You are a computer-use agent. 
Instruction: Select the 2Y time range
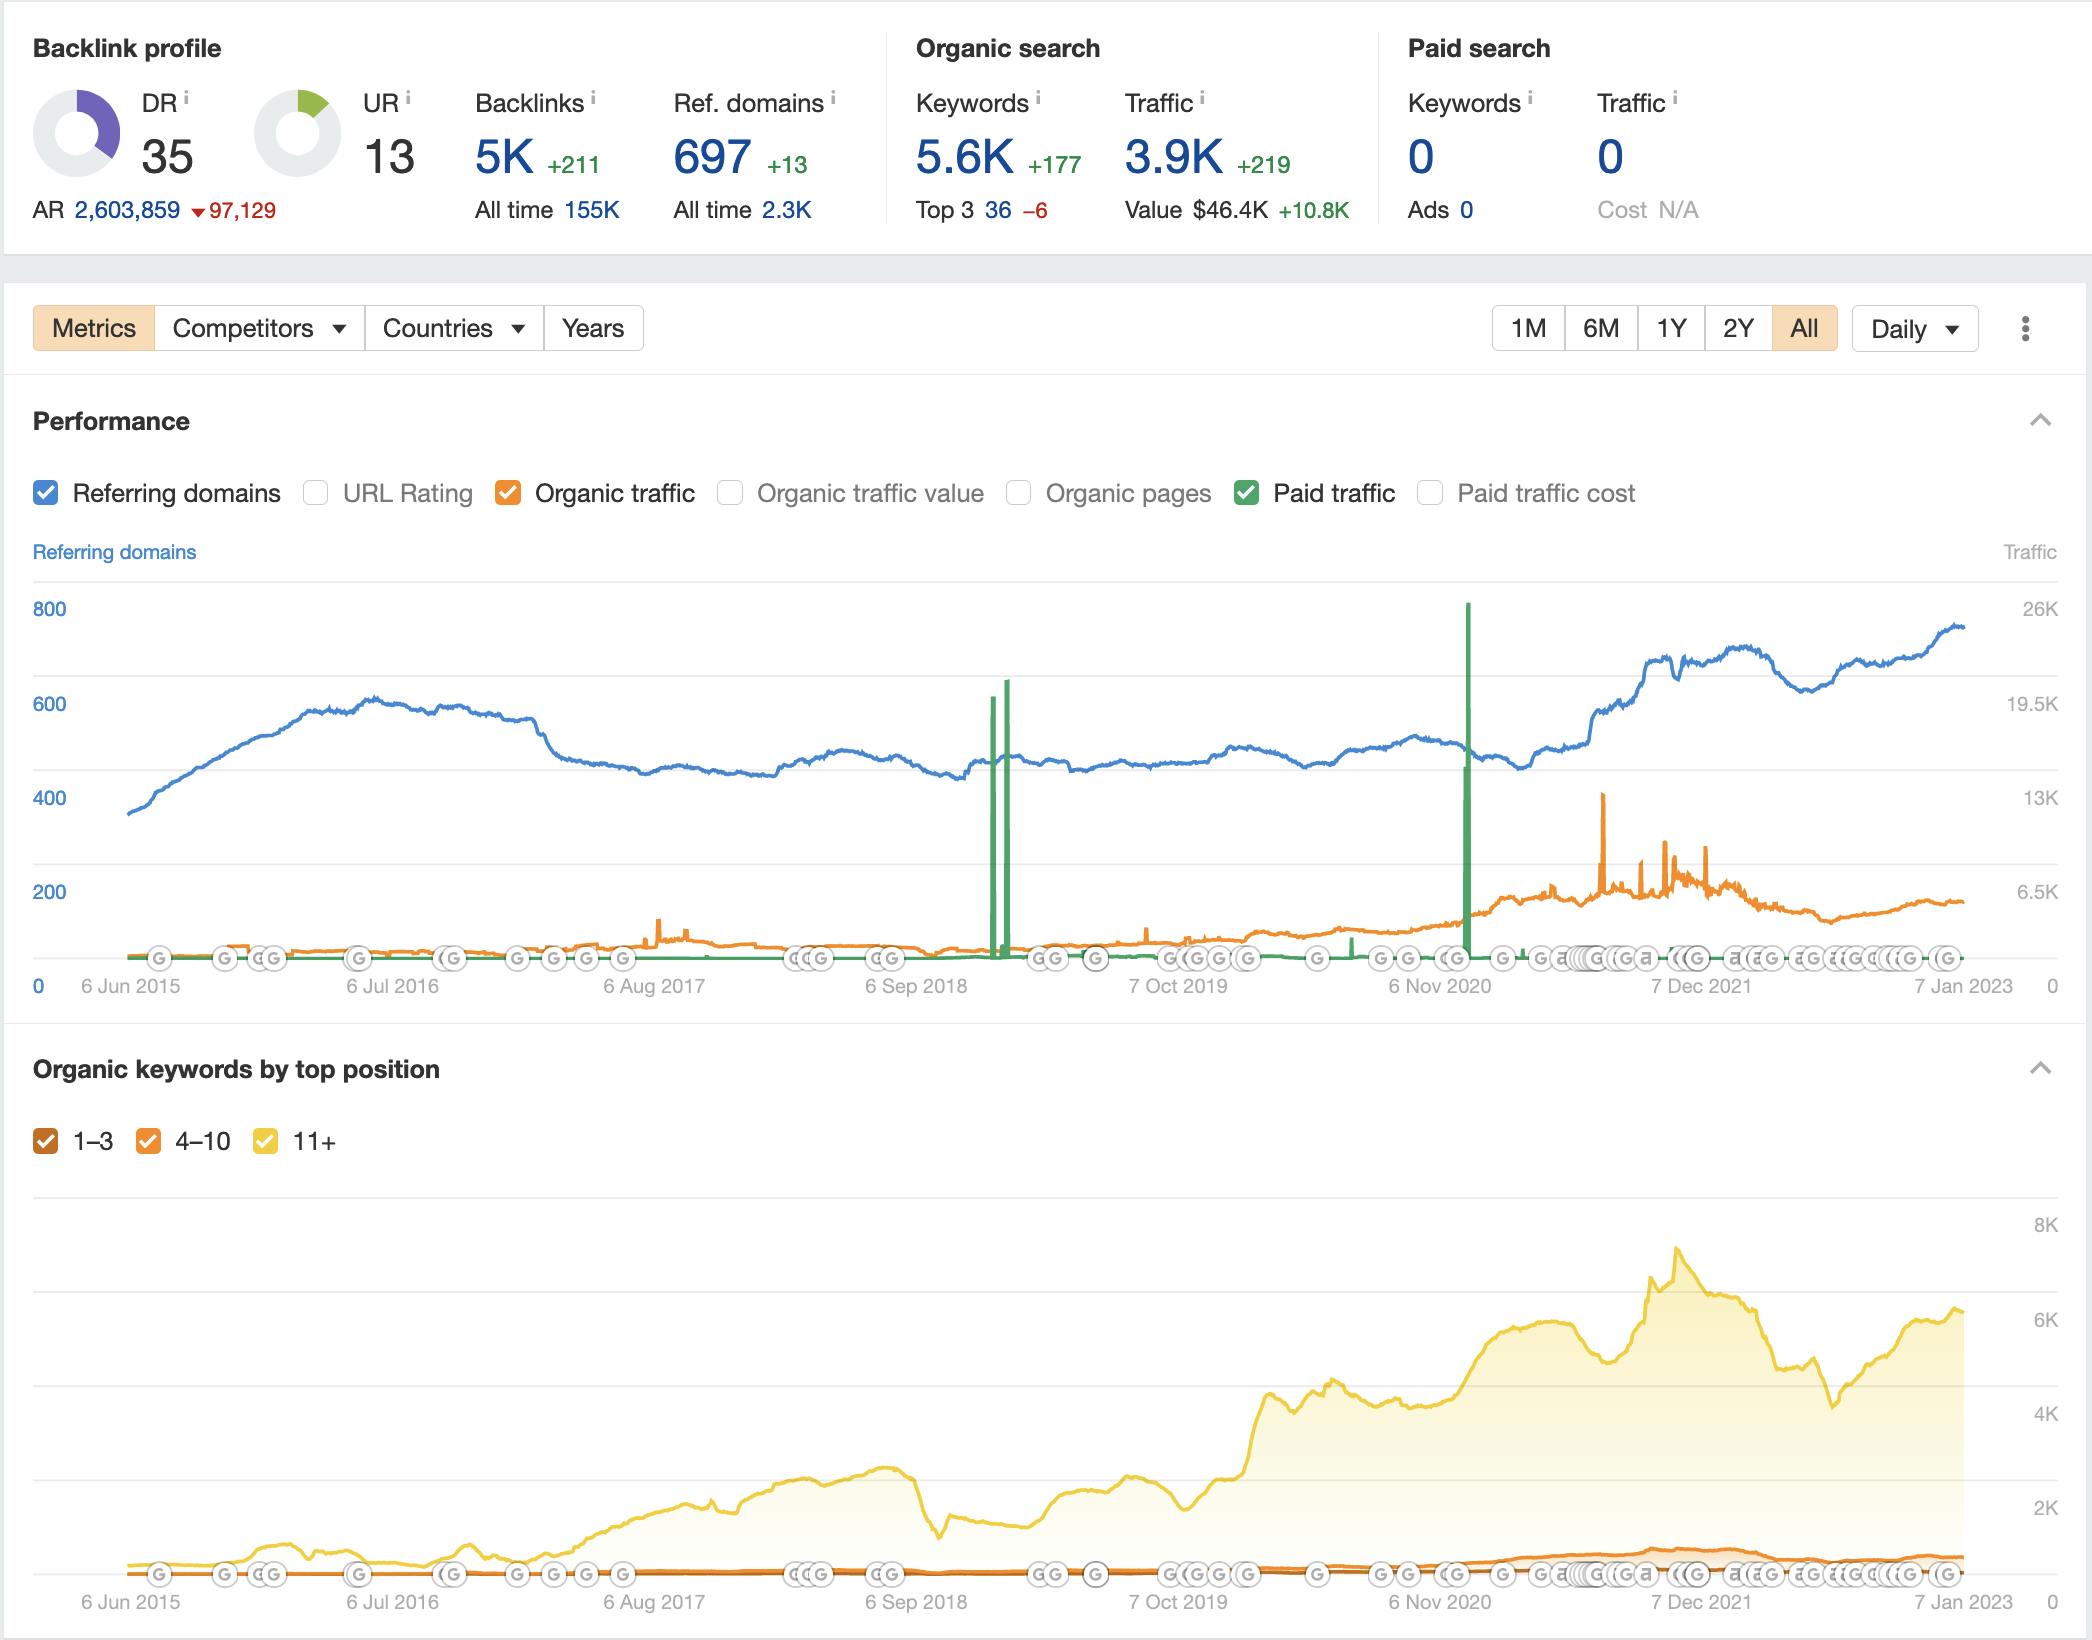[1738, 328]
